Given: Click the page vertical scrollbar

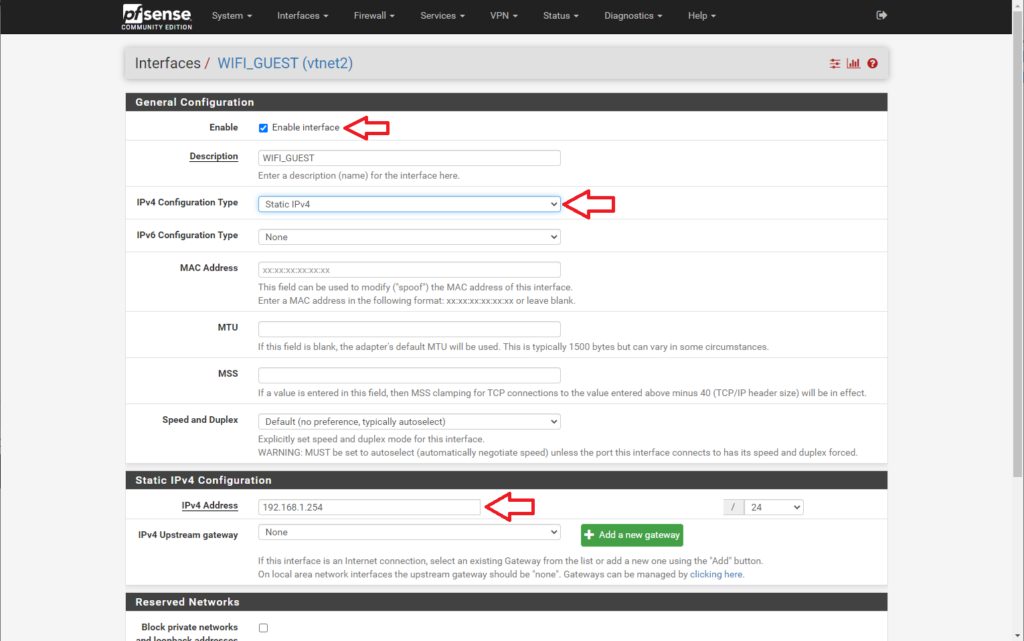Looking at the screenshot, I should (1017, 242).
